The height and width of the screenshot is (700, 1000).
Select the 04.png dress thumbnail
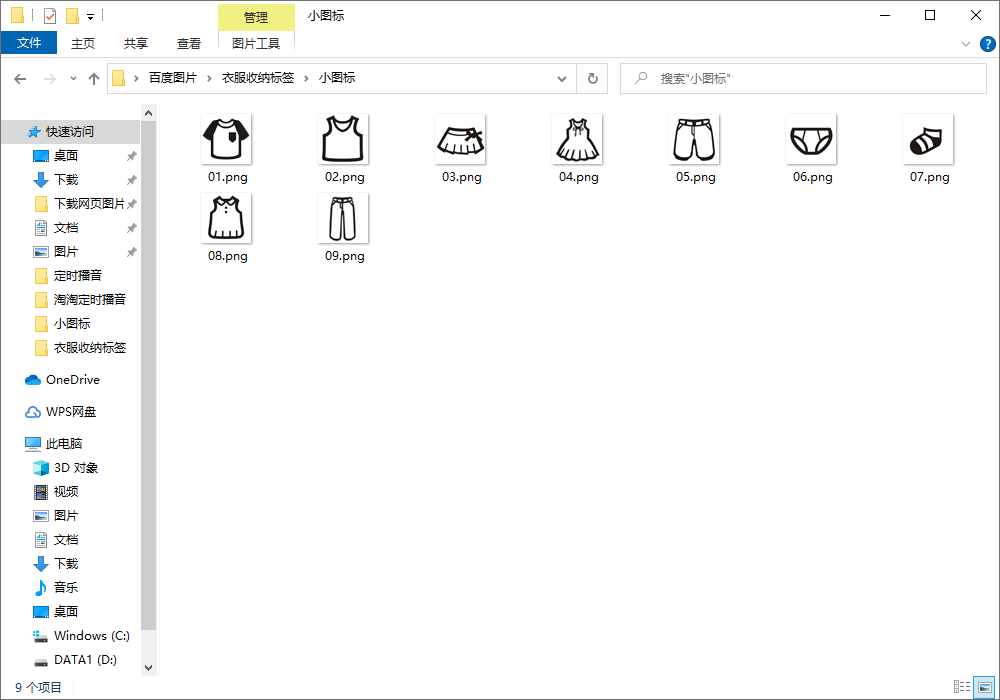pyautogui.click(x=578, y=138)
